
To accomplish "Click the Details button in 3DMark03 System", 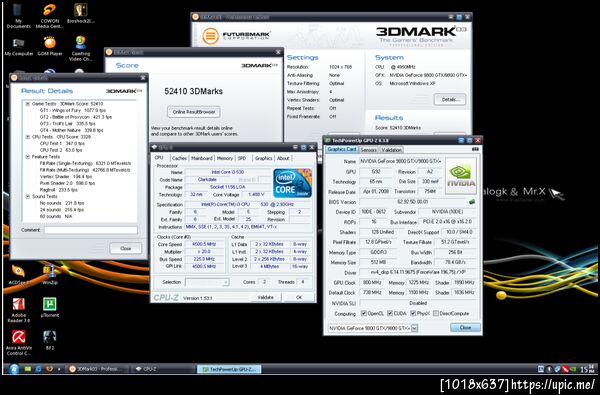I will click(x=450, y=100).
